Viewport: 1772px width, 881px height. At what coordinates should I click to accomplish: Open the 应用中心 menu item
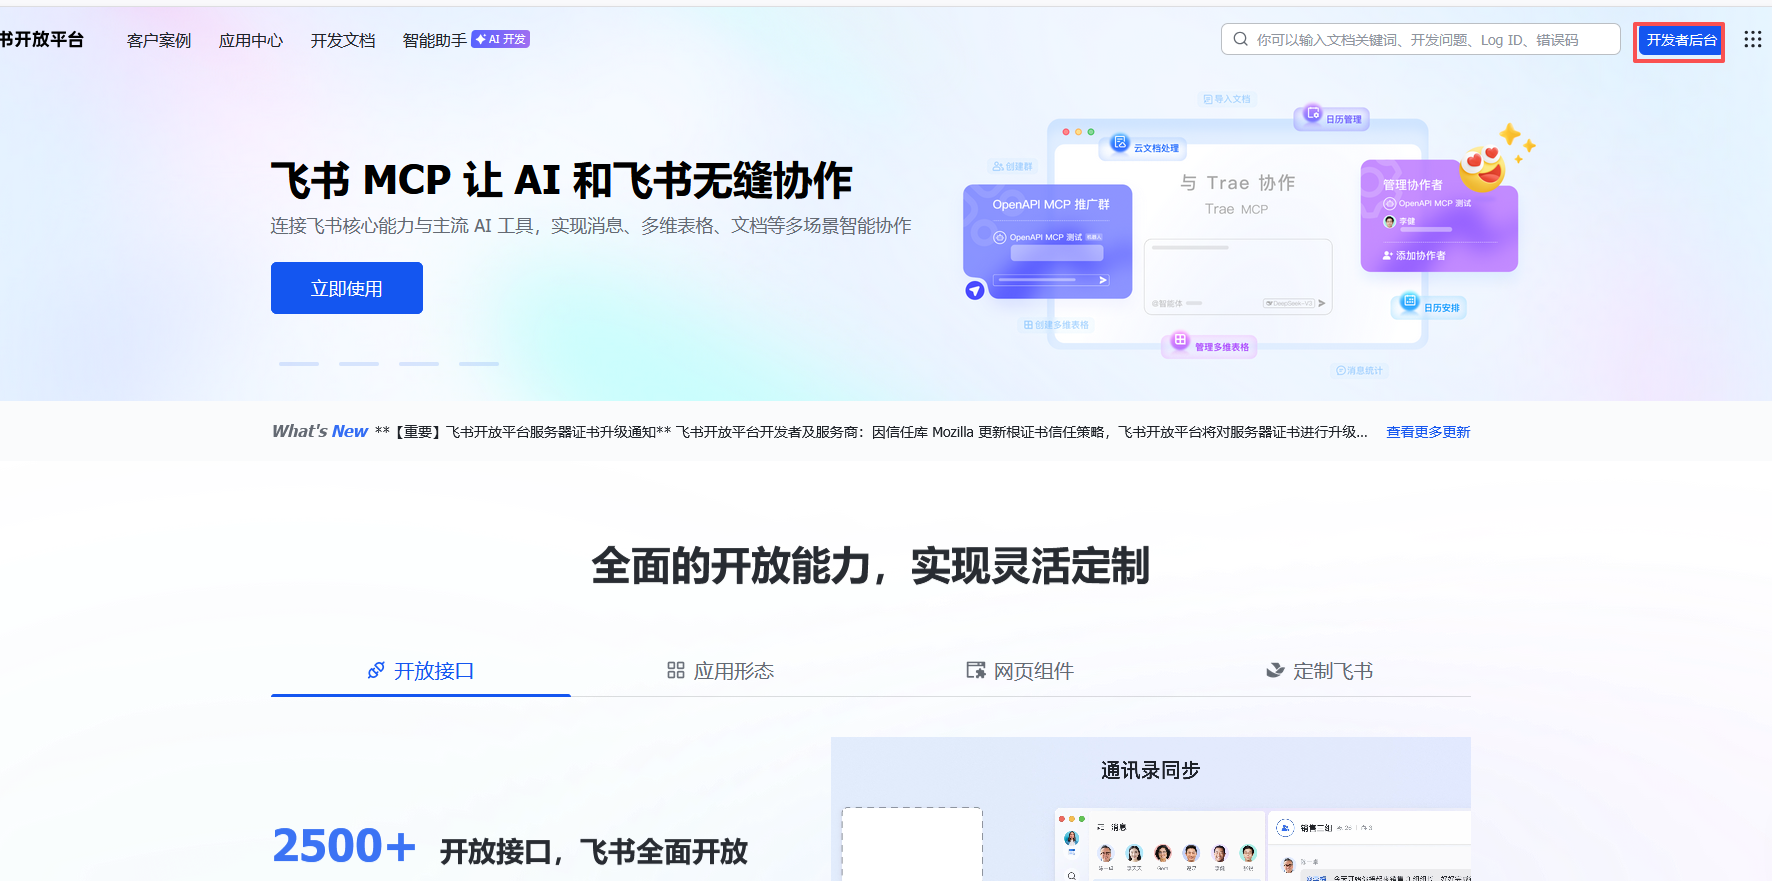pyautogui.click(x=251, y=40)
